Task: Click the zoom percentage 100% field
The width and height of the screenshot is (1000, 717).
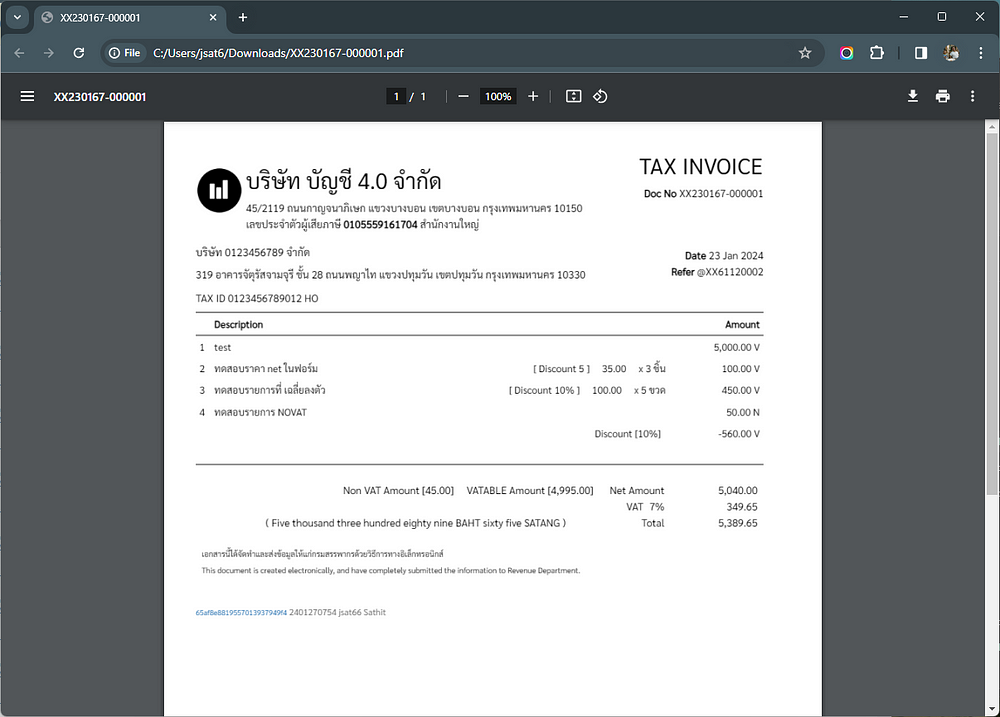Action: coord(497,96)
